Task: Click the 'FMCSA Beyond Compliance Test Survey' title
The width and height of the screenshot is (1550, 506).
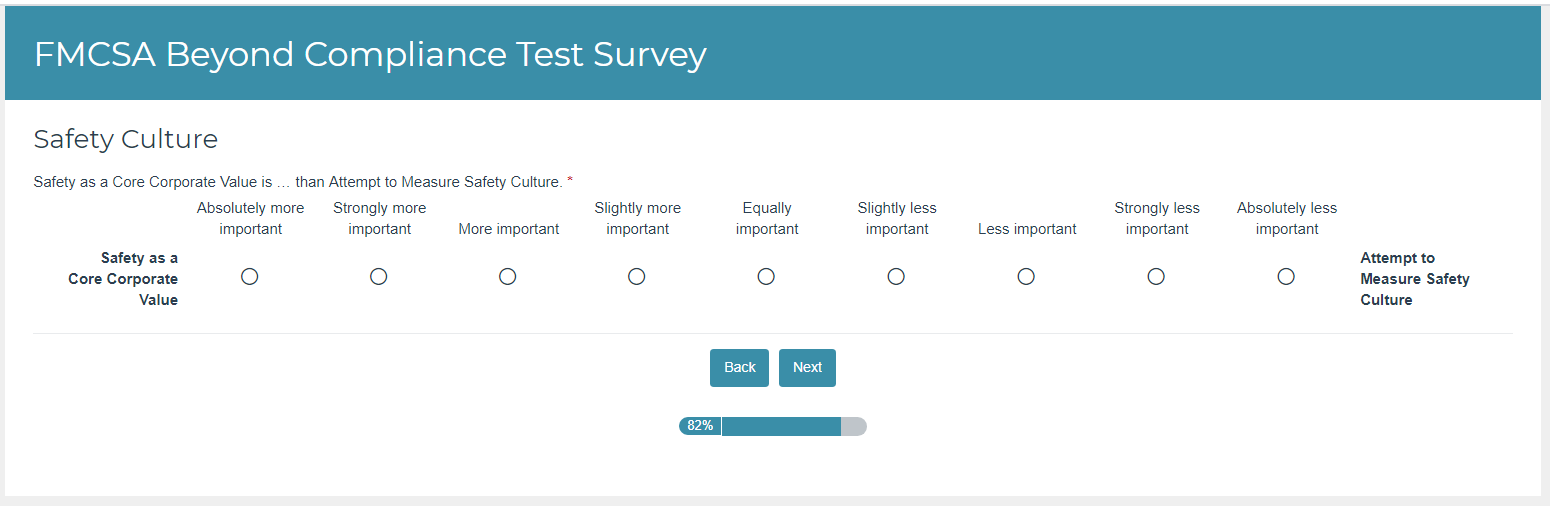Action: point(370,55)
